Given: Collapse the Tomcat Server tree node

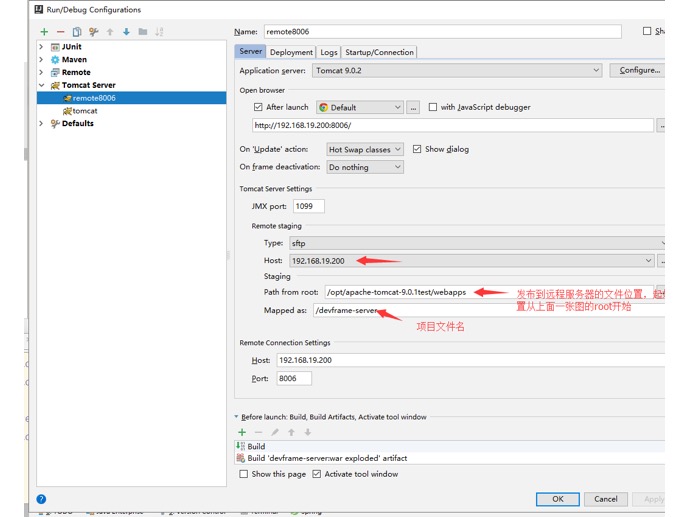Looking at the screenshot, I should click(x=41, y=85).
